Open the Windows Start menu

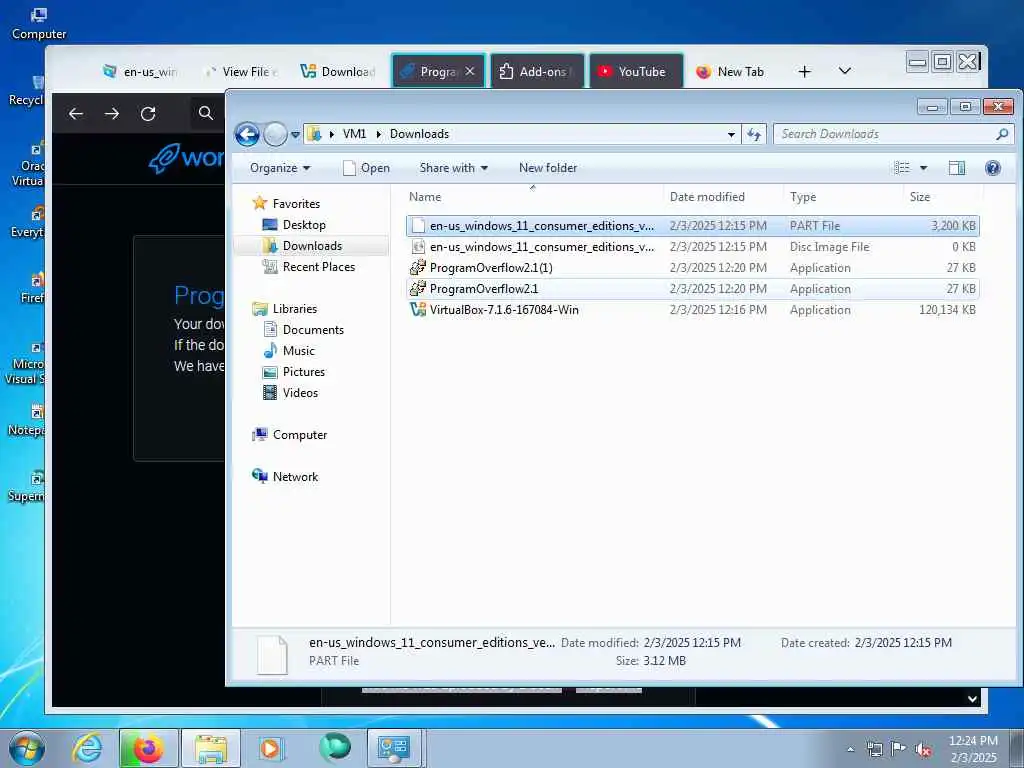tap(27, 748)
